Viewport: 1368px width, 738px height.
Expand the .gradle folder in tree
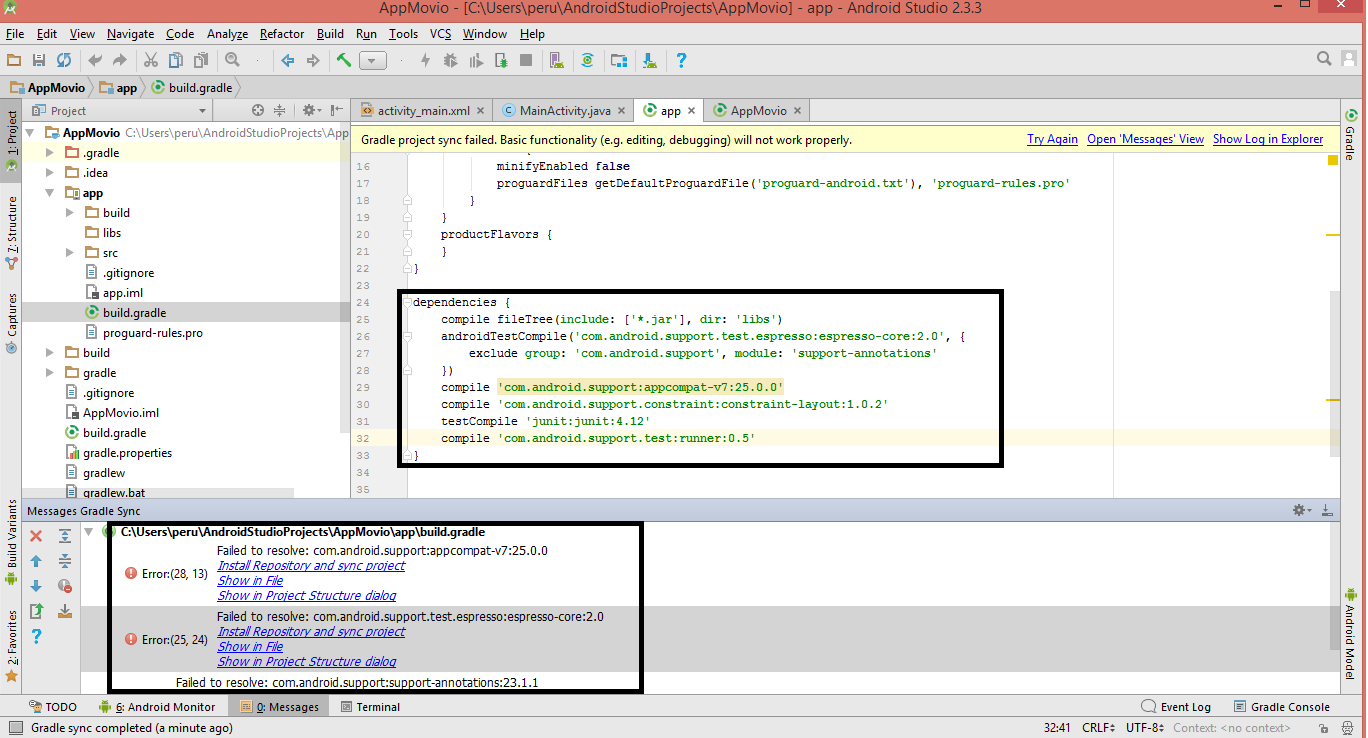pyautogui.click(x=50, y=153)
